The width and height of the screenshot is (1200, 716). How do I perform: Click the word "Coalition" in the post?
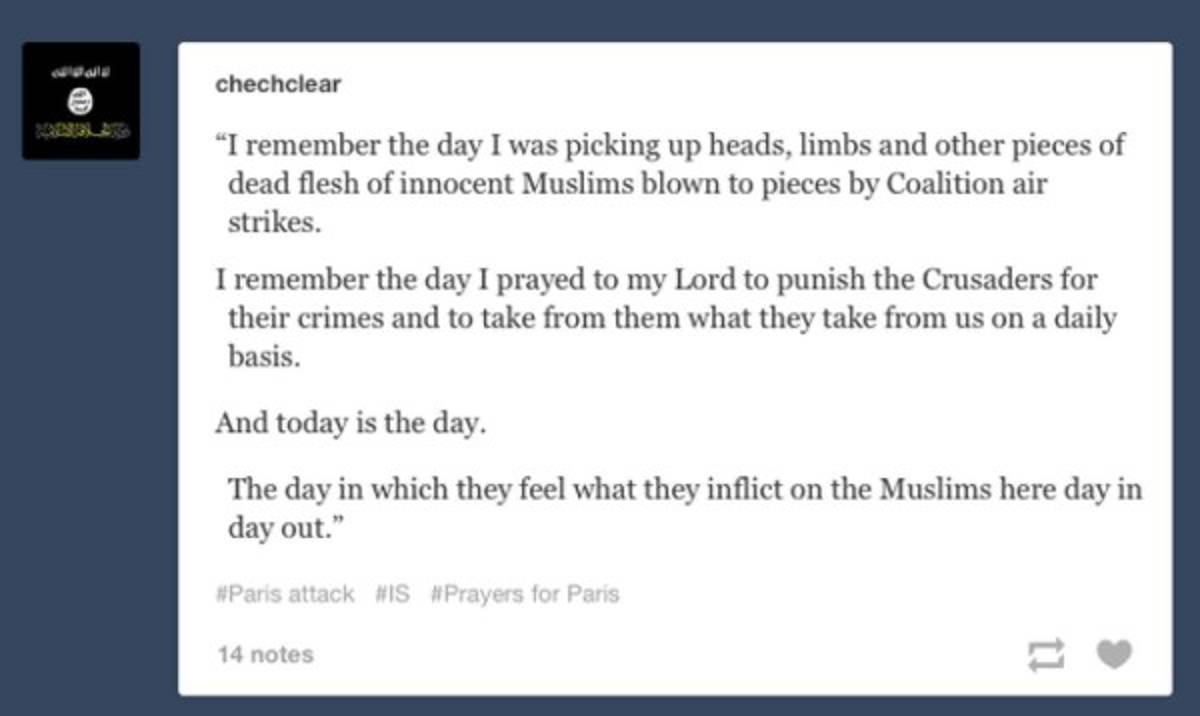point(941,184)
